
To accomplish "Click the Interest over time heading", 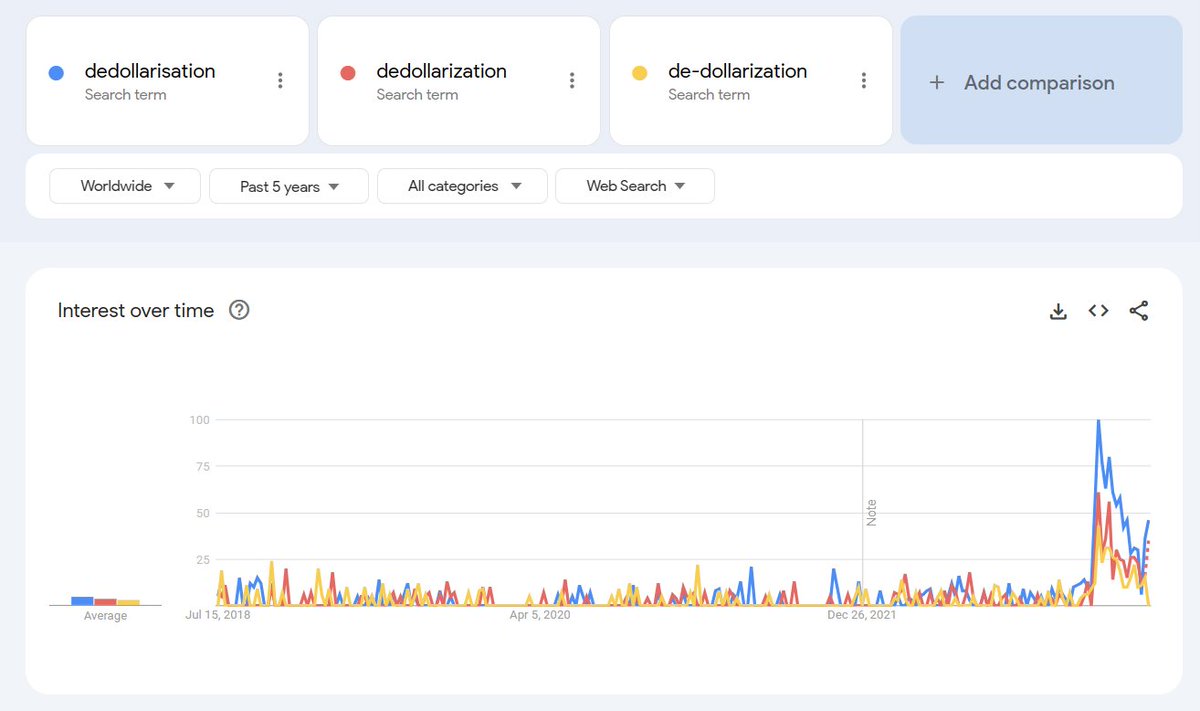I will (x=136, y=310).
